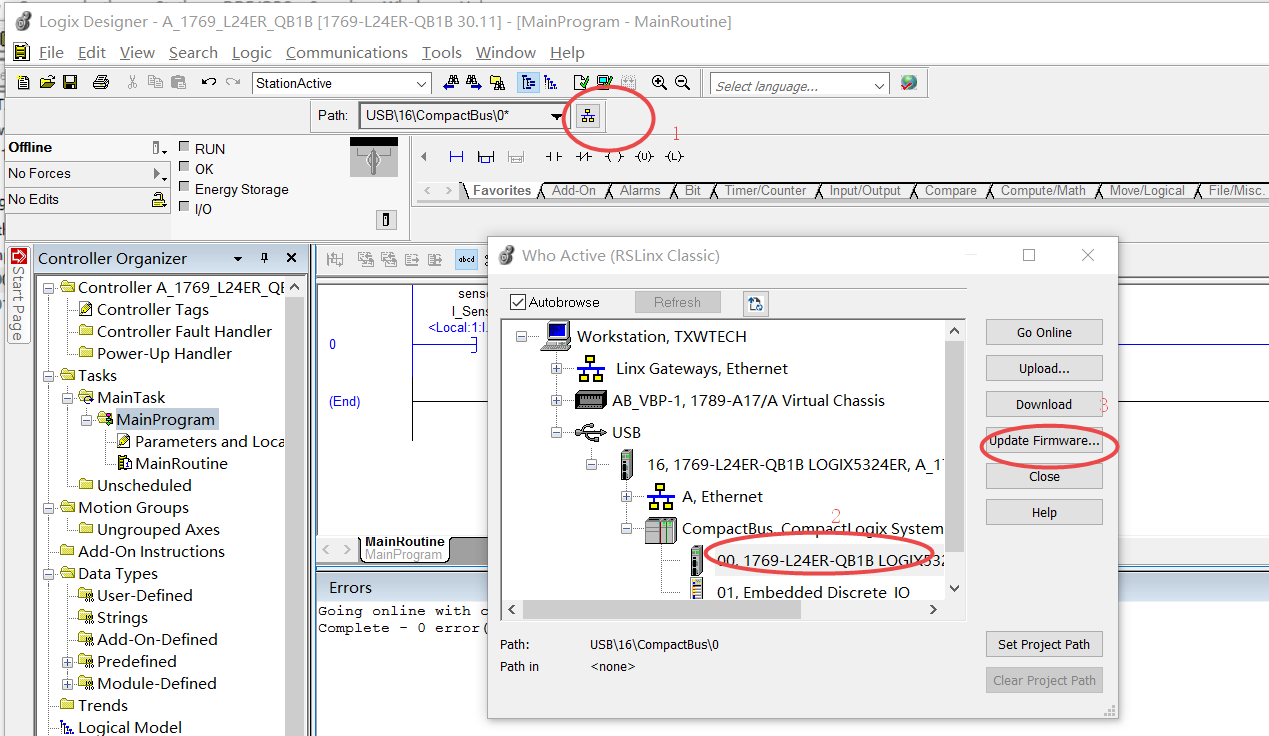Click the Copy toolbar icon
This screenshot has height=736, width=1269.
point(155,83)
